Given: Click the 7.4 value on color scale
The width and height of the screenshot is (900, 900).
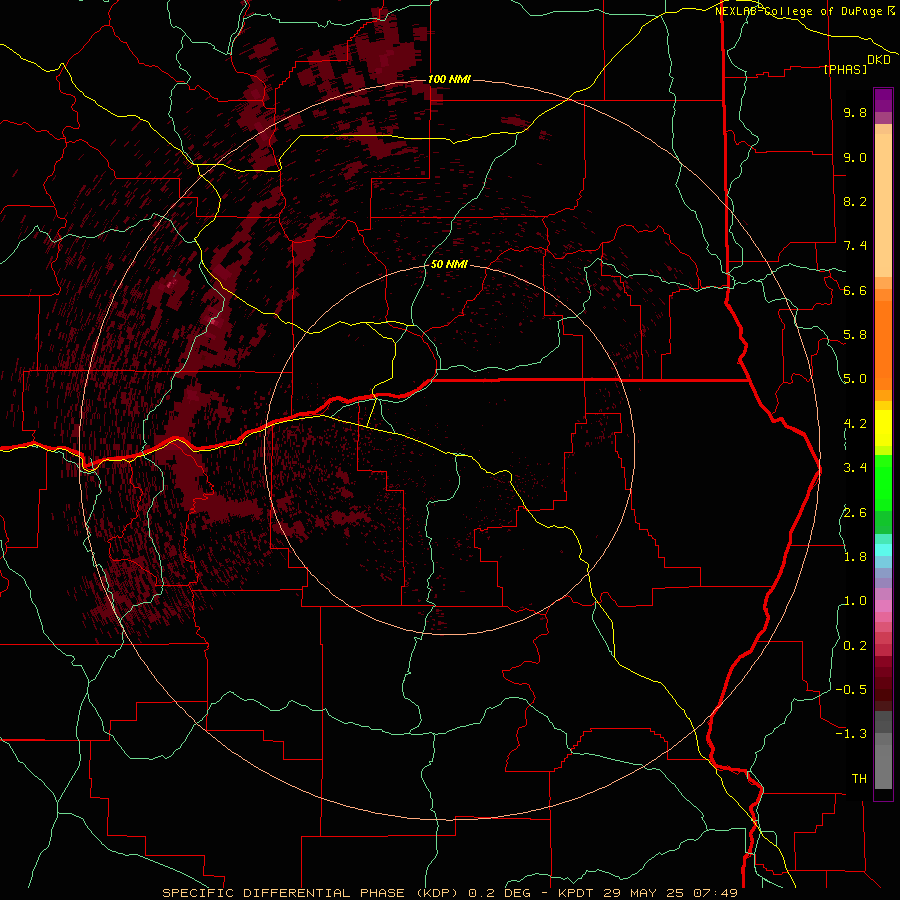Looking at the screenshot, I should pos(855,246).
